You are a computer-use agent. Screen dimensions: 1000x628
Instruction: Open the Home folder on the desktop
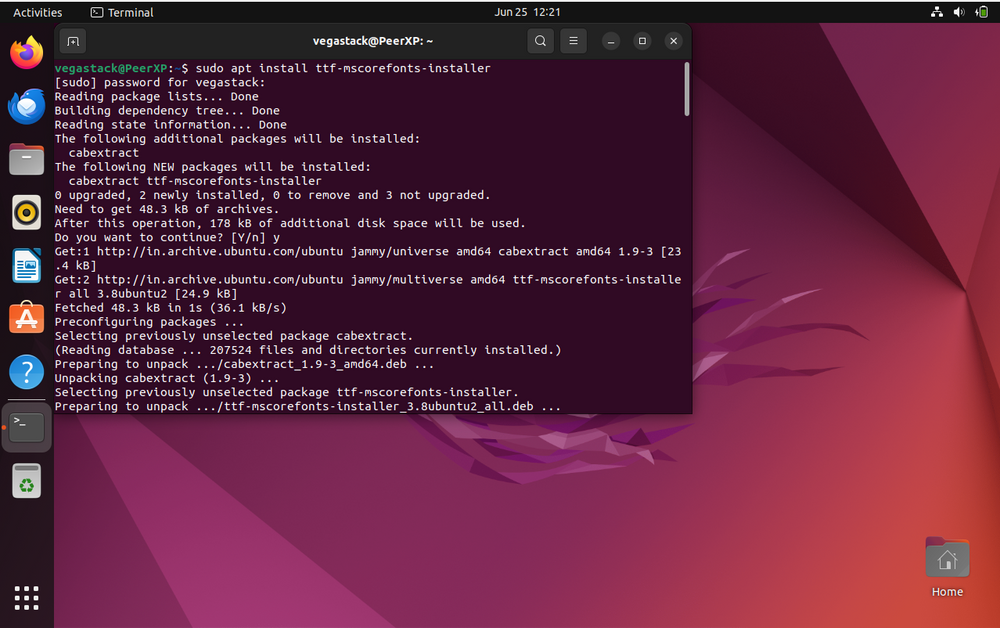(x=946, y=557)
